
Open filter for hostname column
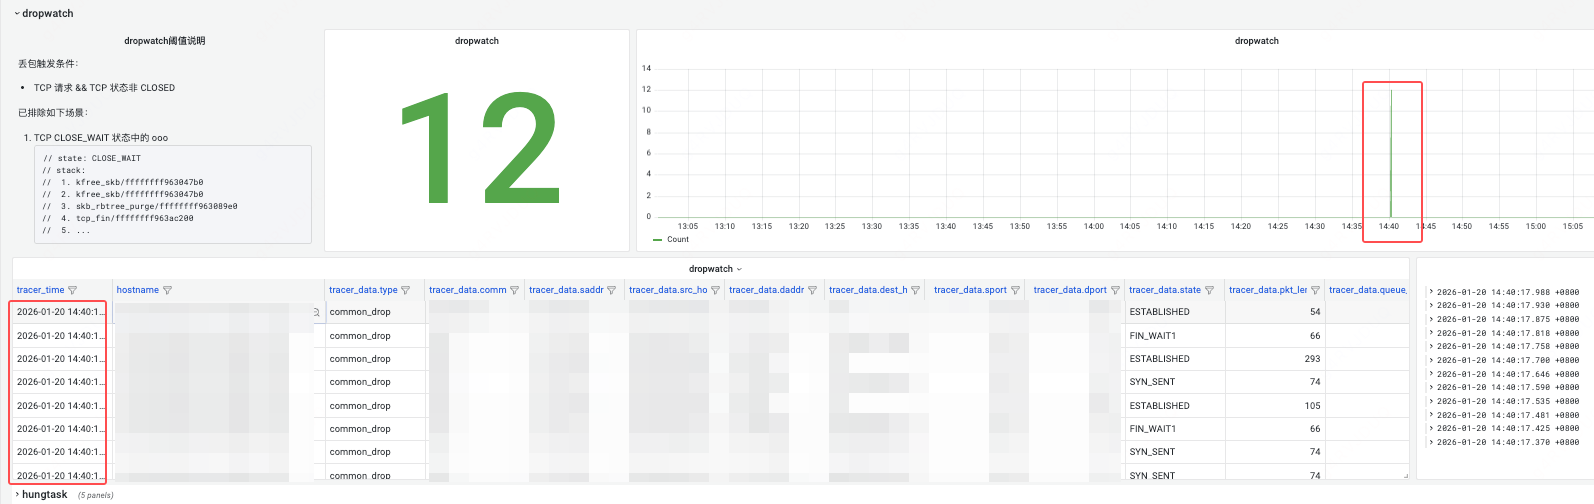pos(167,291)
